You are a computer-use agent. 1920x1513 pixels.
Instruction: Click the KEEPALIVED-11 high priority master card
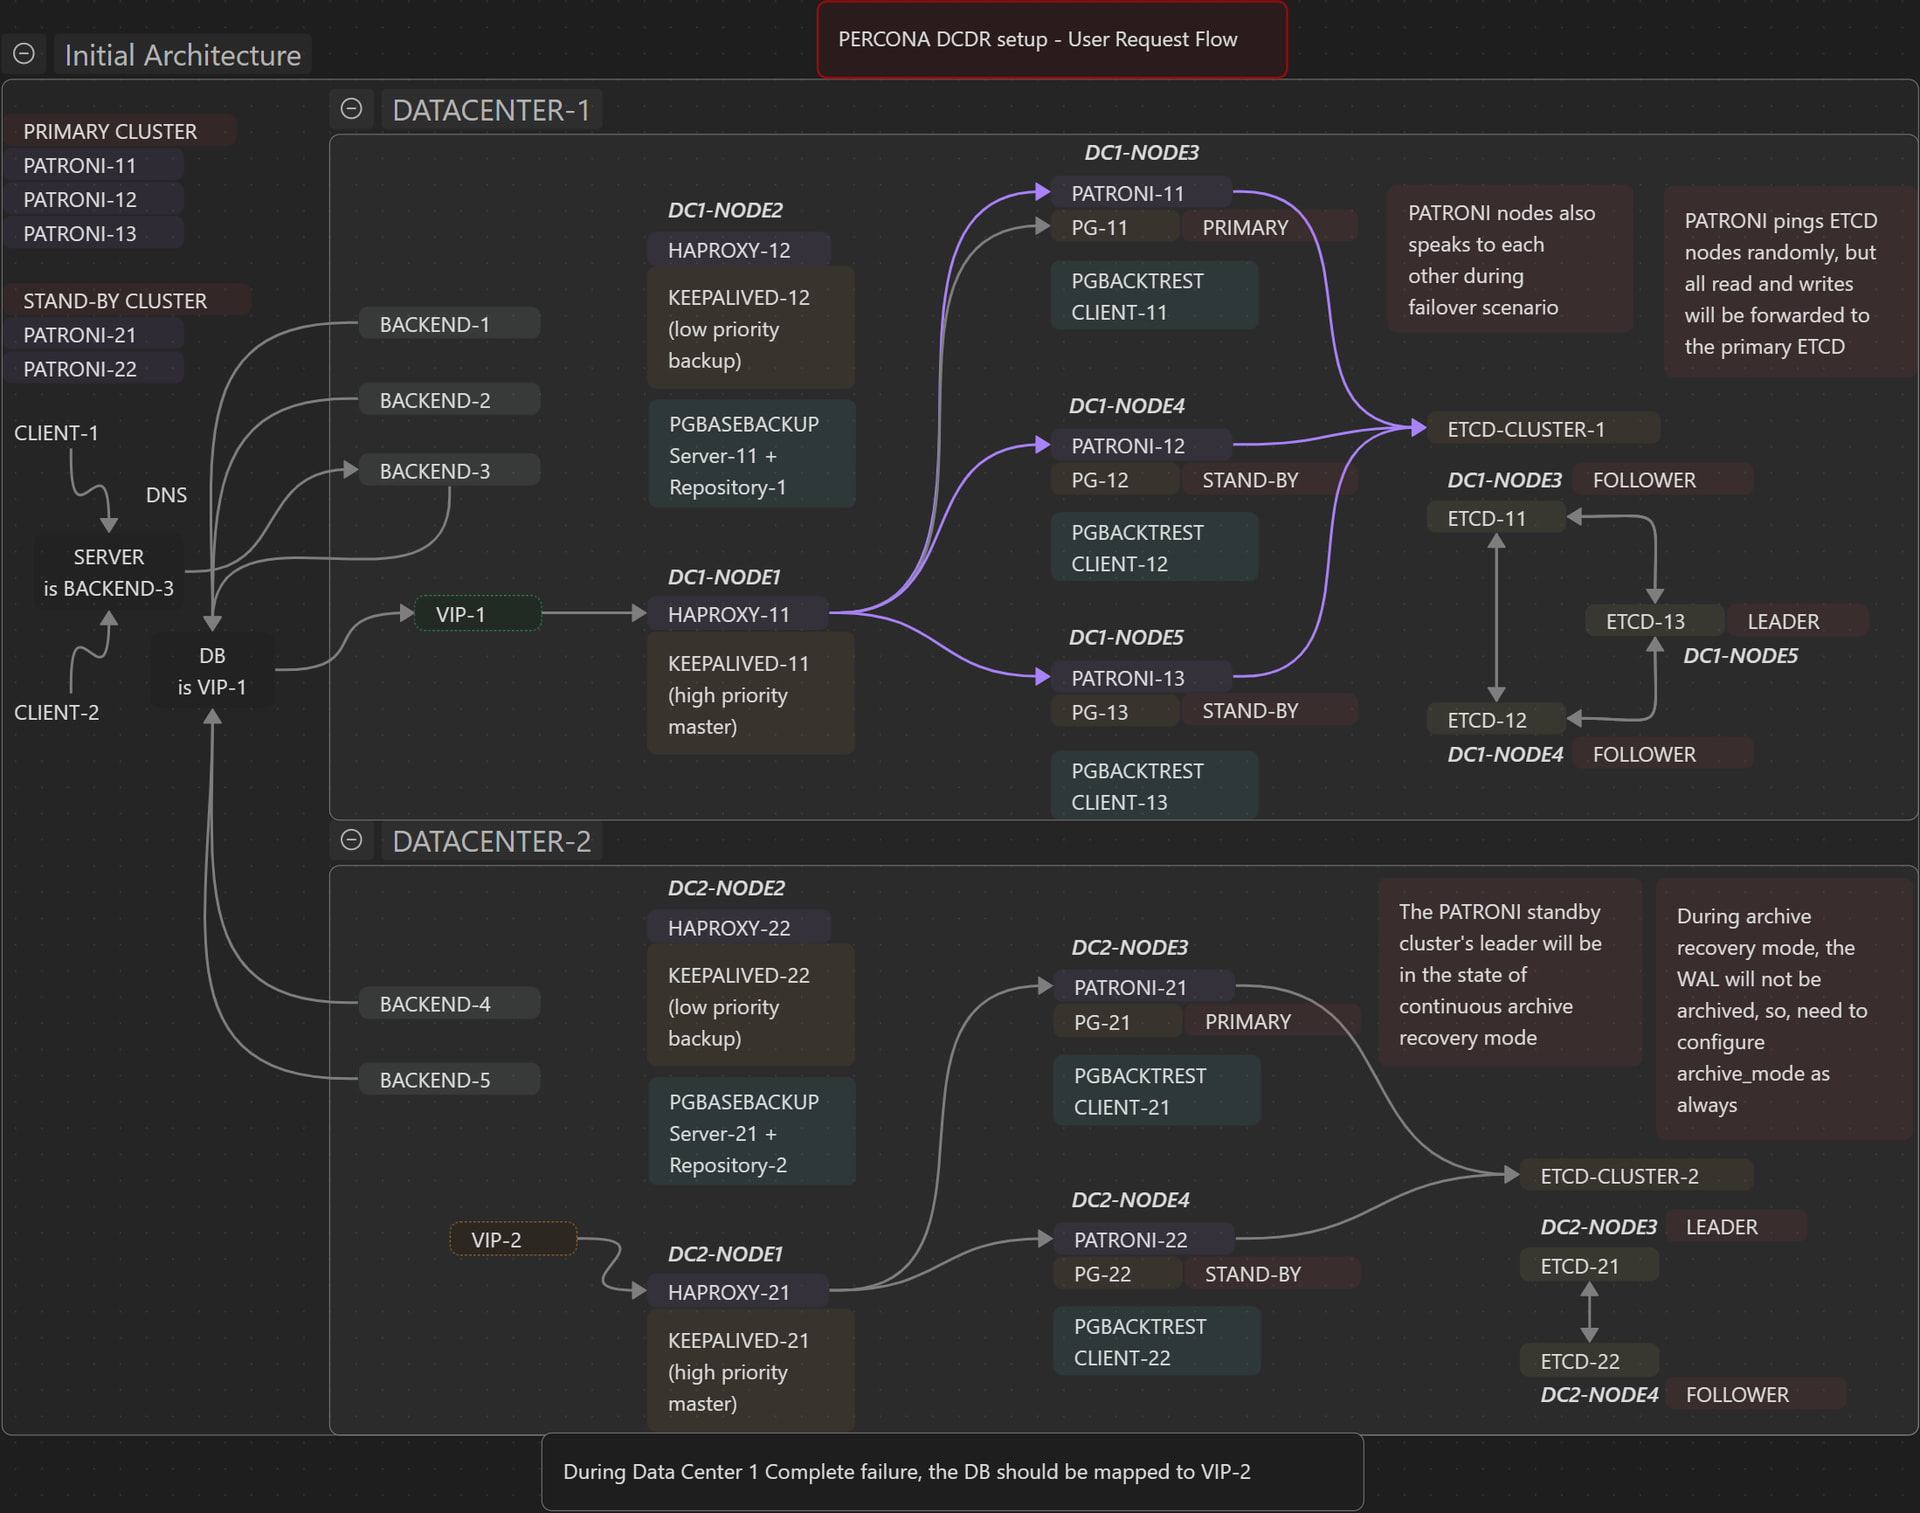tap(750, 695)
